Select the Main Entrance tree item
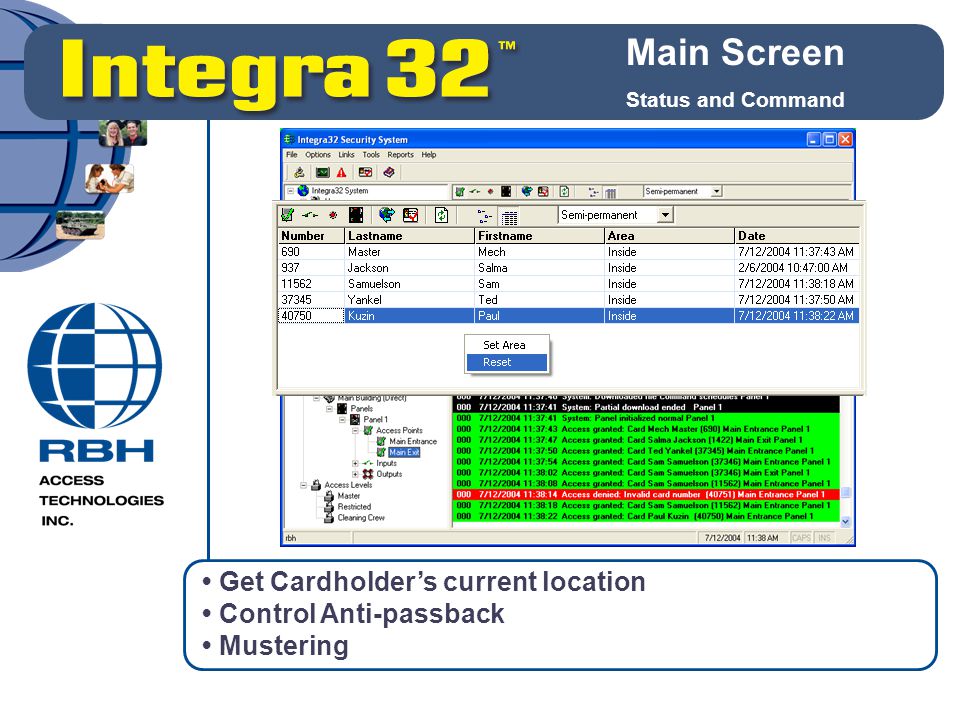 click(413, 441)
